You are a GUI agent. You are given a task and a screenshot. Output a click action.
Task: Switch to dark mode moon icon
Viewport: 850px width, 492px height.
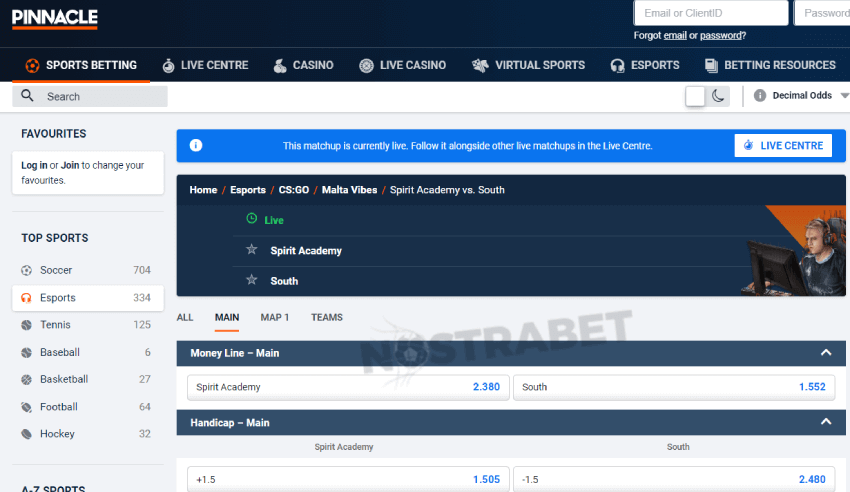718,96
